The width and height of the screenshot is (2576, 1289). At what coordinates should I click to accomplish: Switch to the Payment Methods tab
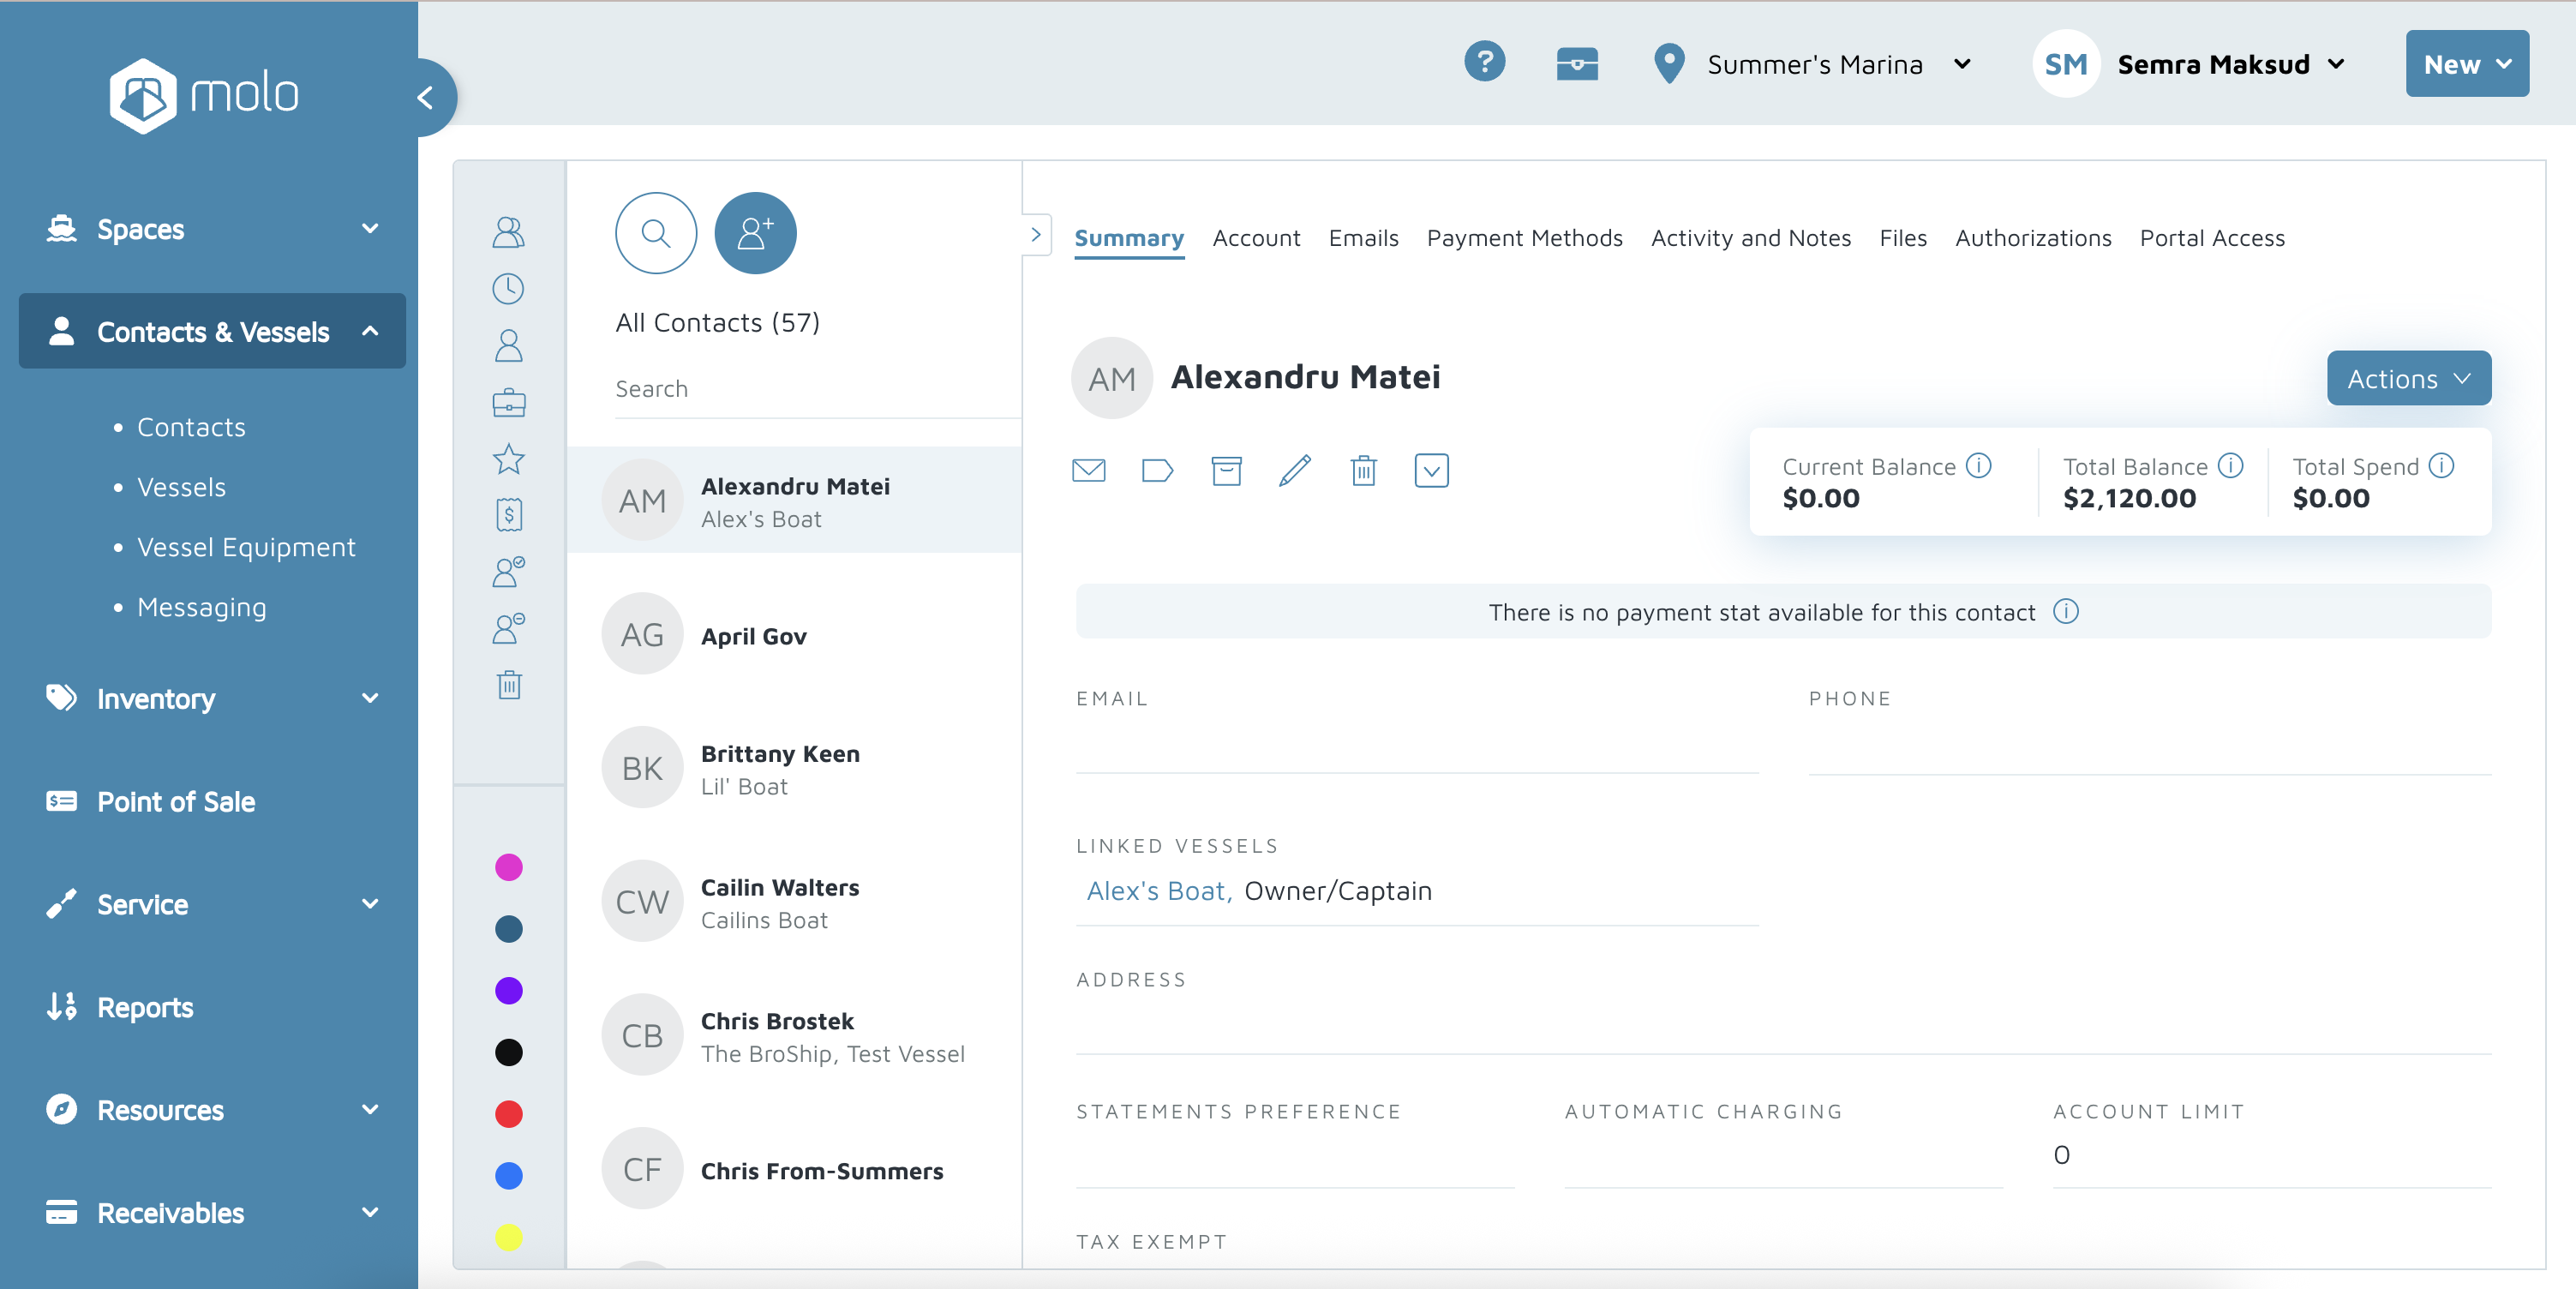click(x=1524, y=238)
